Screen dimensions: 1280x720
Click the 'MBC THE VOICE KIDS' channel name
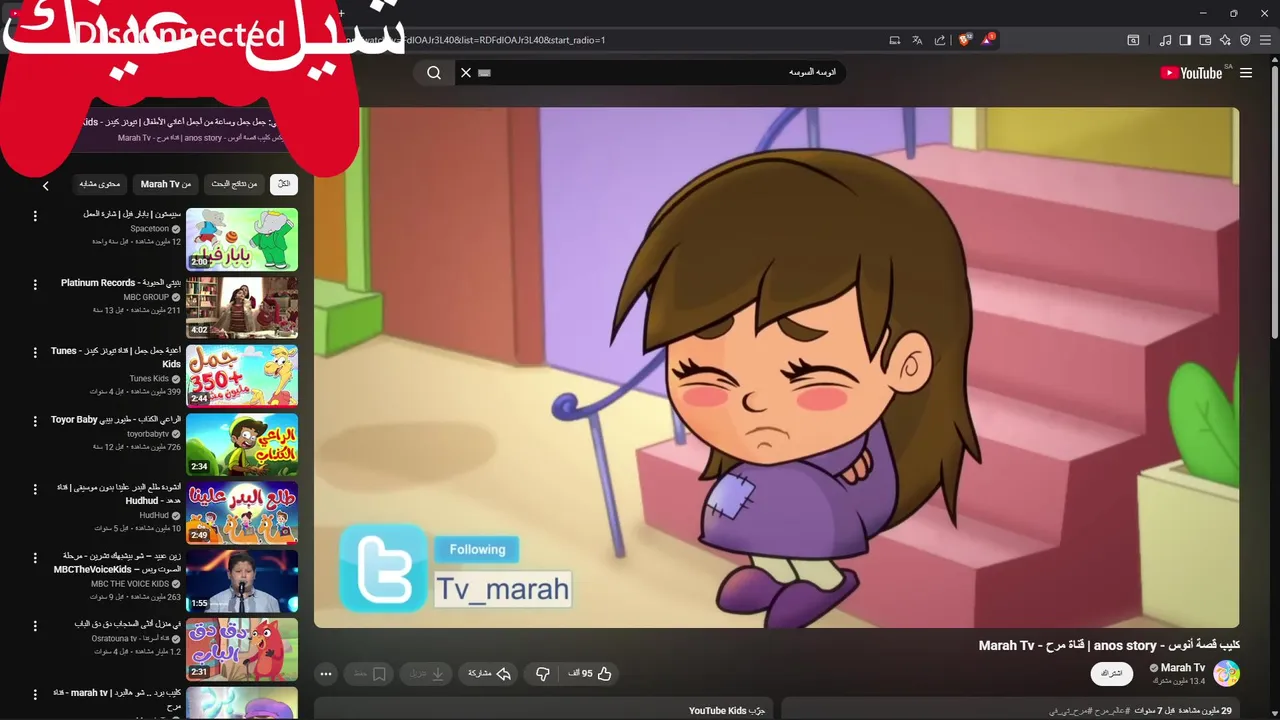click(x=130, y=584)
